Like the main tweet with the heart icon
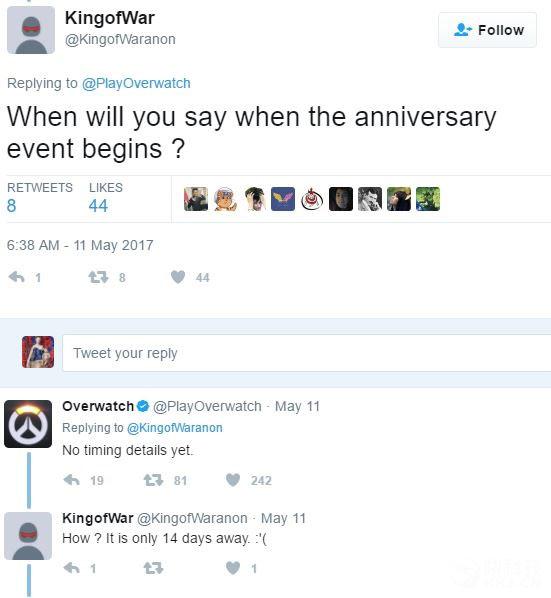Image resolution: width=551 pixels, height=598 pixels. point(178,277)
